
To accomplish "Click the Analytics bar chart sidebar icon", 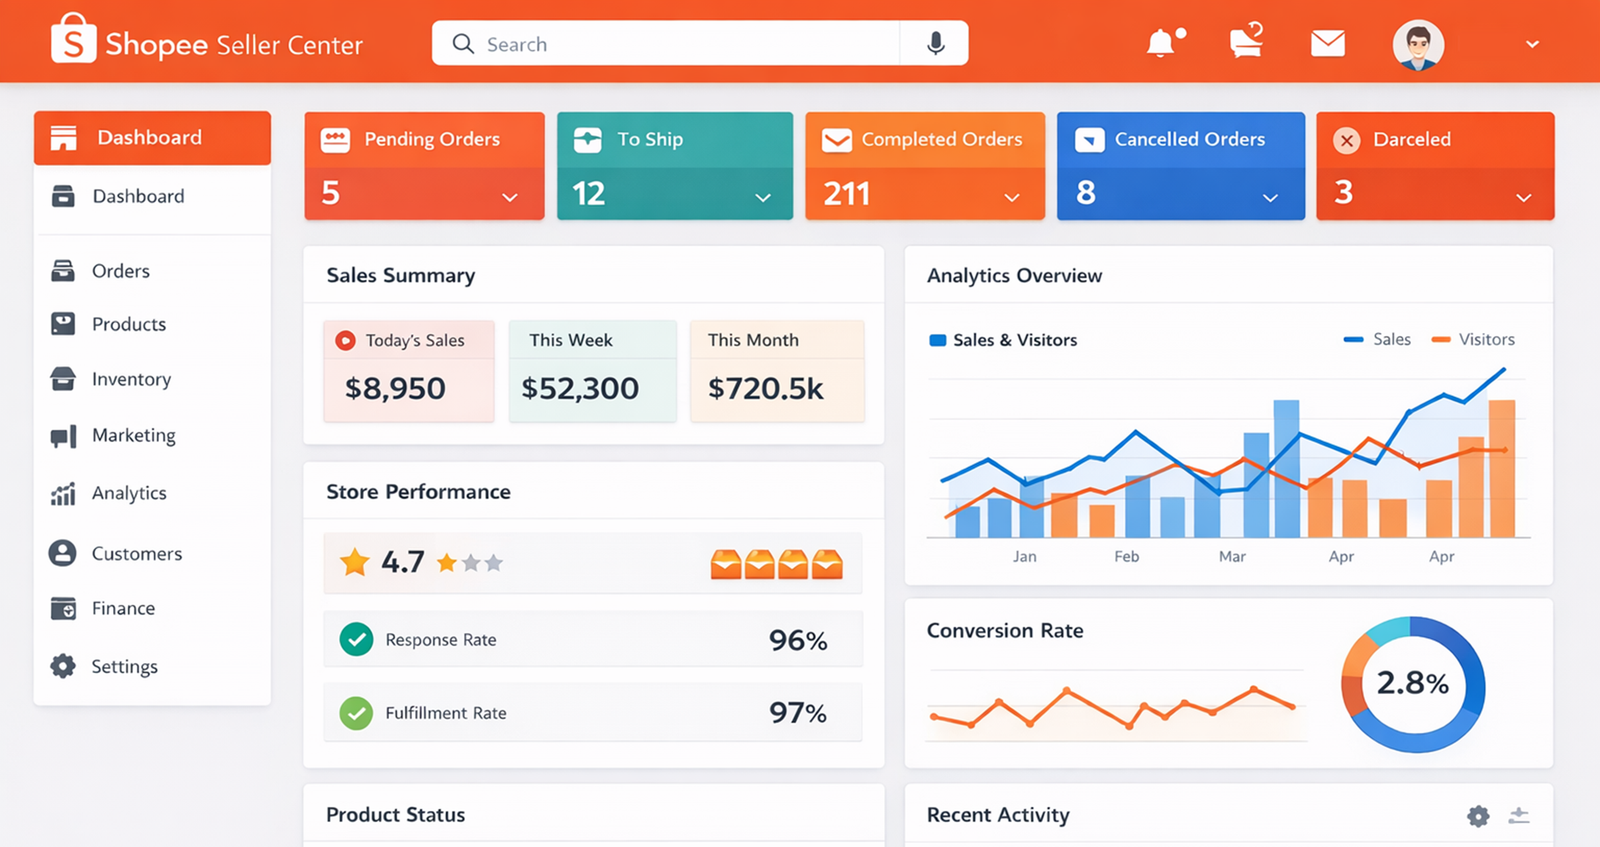I will coord(63,494).
